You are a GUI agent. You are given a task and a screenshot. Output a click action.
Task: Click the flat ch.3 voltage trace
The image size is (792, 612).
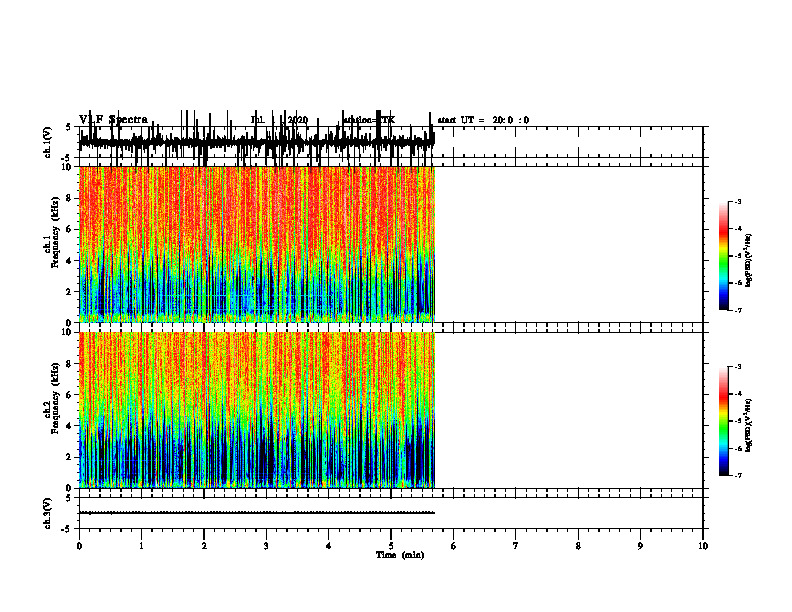(x=257, y=513)
